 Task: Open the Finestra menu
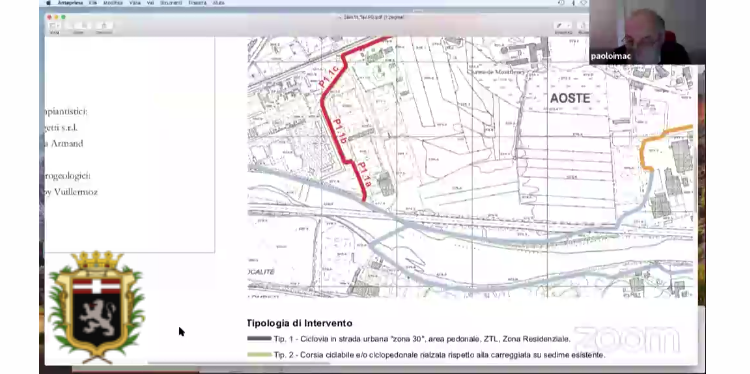tap(197, 3)
